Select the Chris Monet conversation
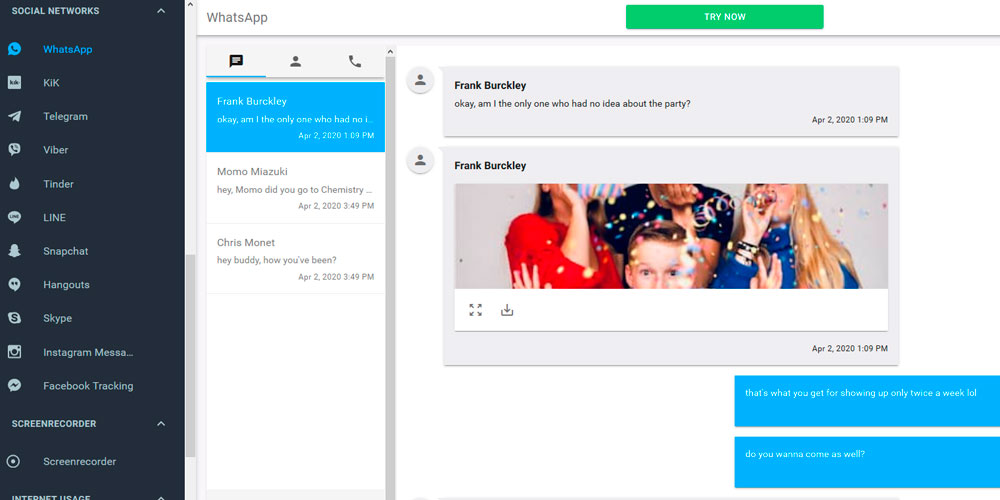 point(295,259)
